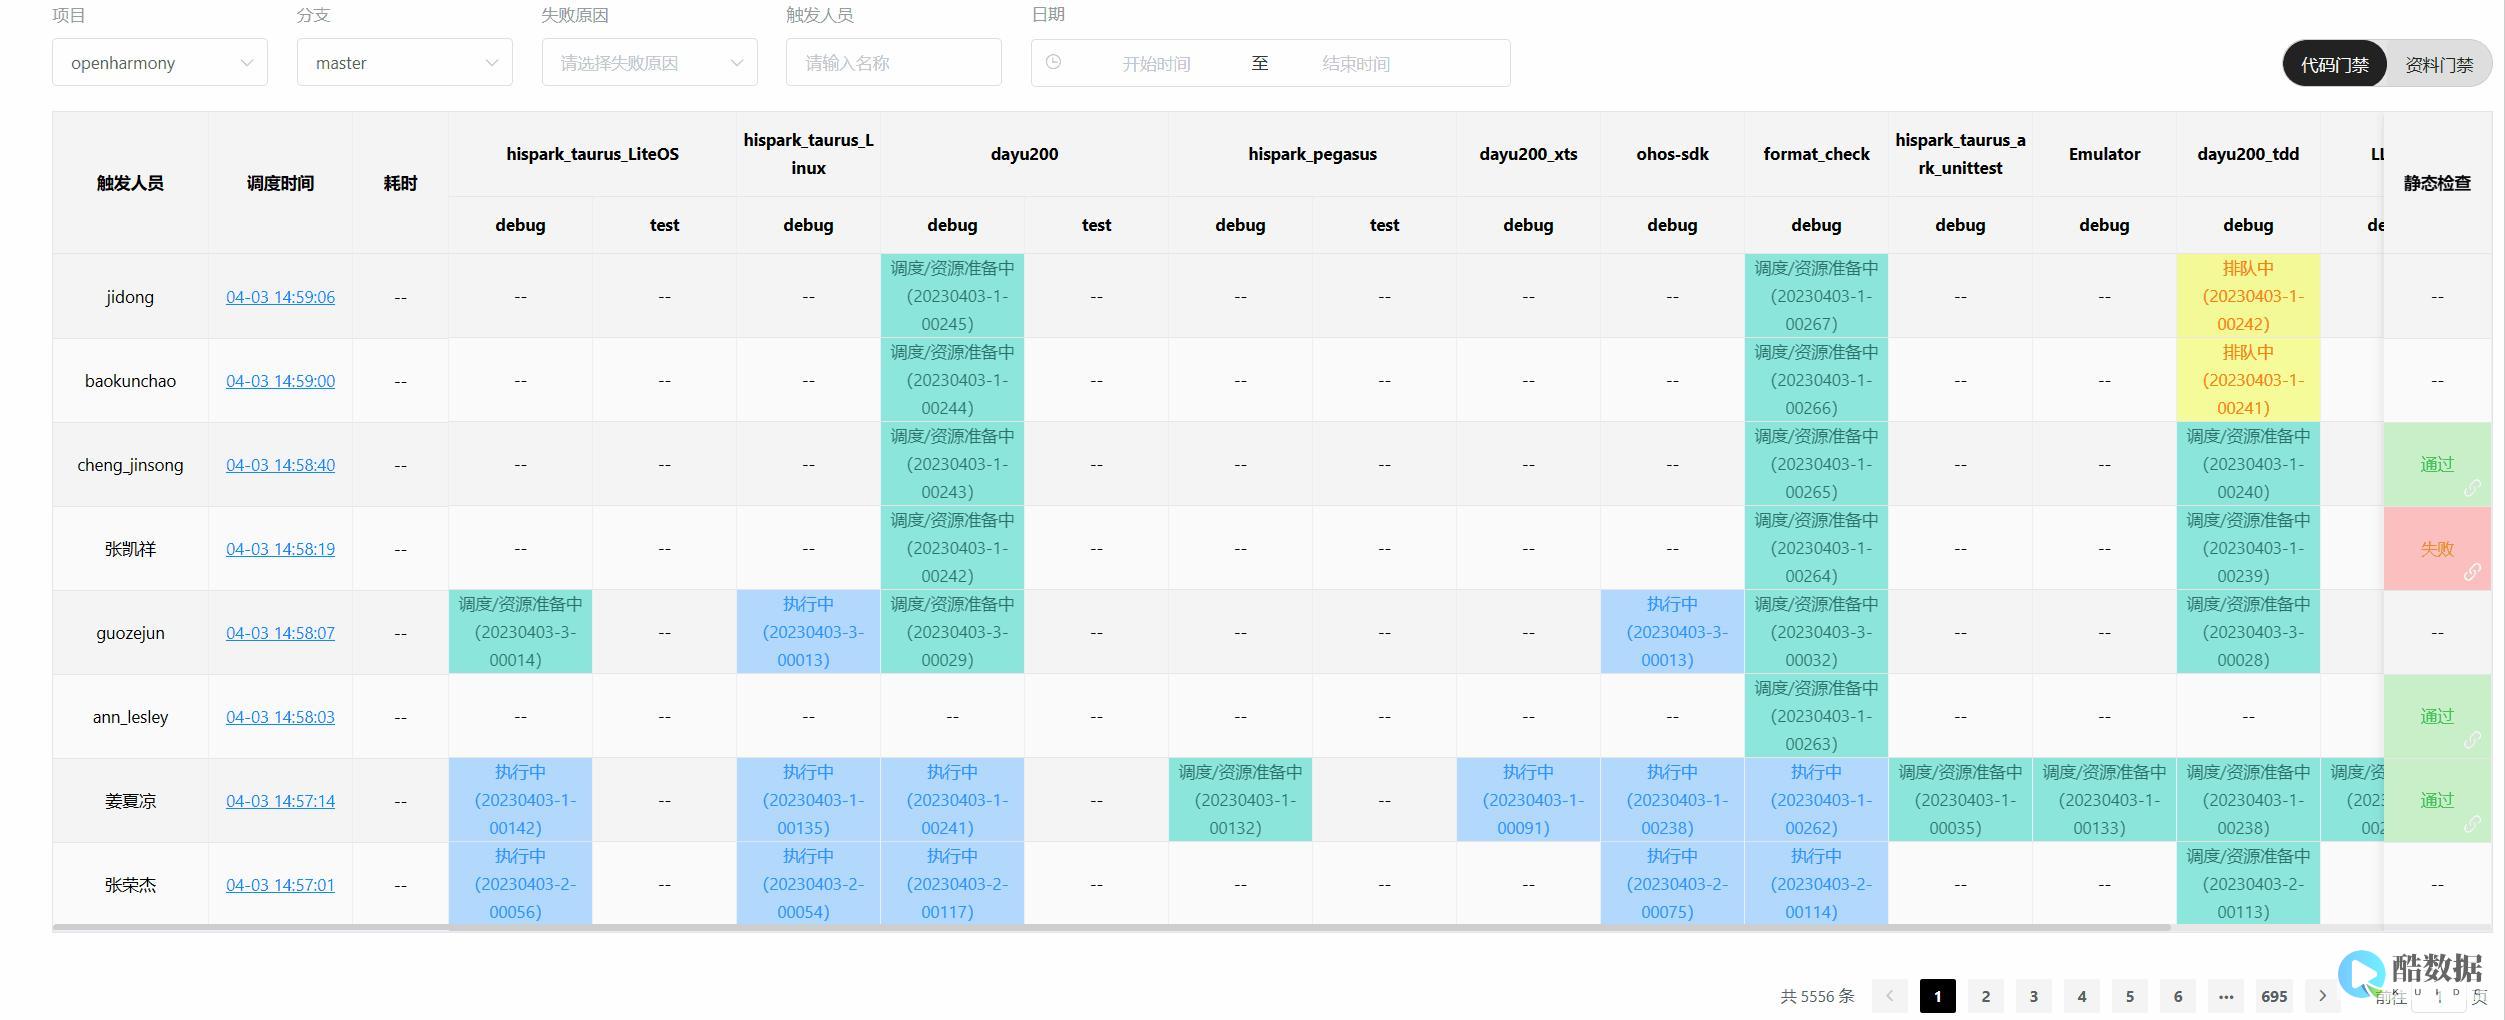The height and width of the screenshot is (1020, 2505).
Task: Click the dayu200_tdd column header
Action: point(2248,154)
